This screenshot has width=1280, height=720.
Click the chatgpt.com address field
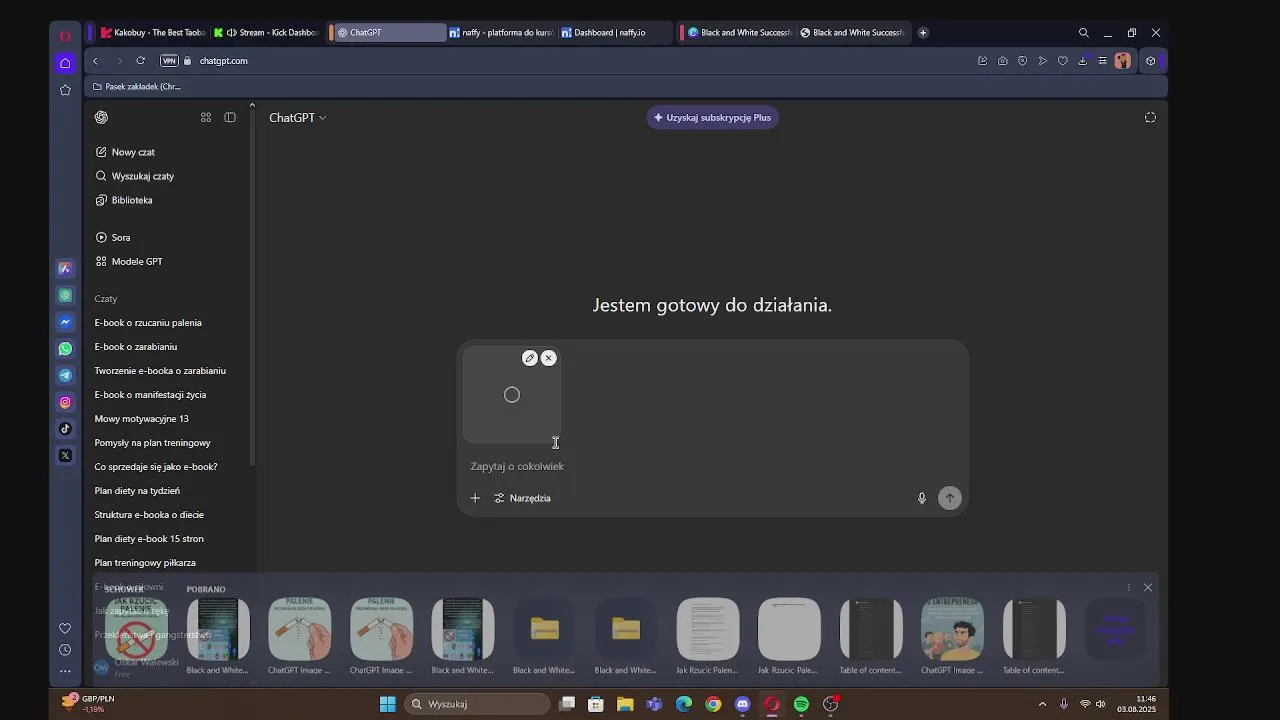224,61
